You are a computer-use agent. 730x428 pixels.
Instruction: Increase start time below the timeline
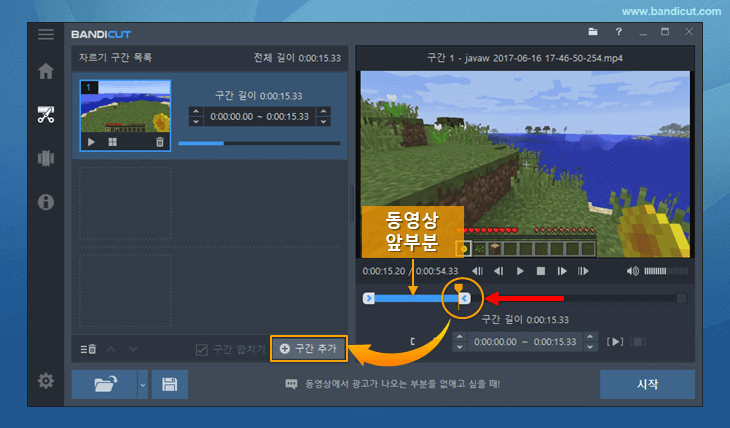pos(460,336)
